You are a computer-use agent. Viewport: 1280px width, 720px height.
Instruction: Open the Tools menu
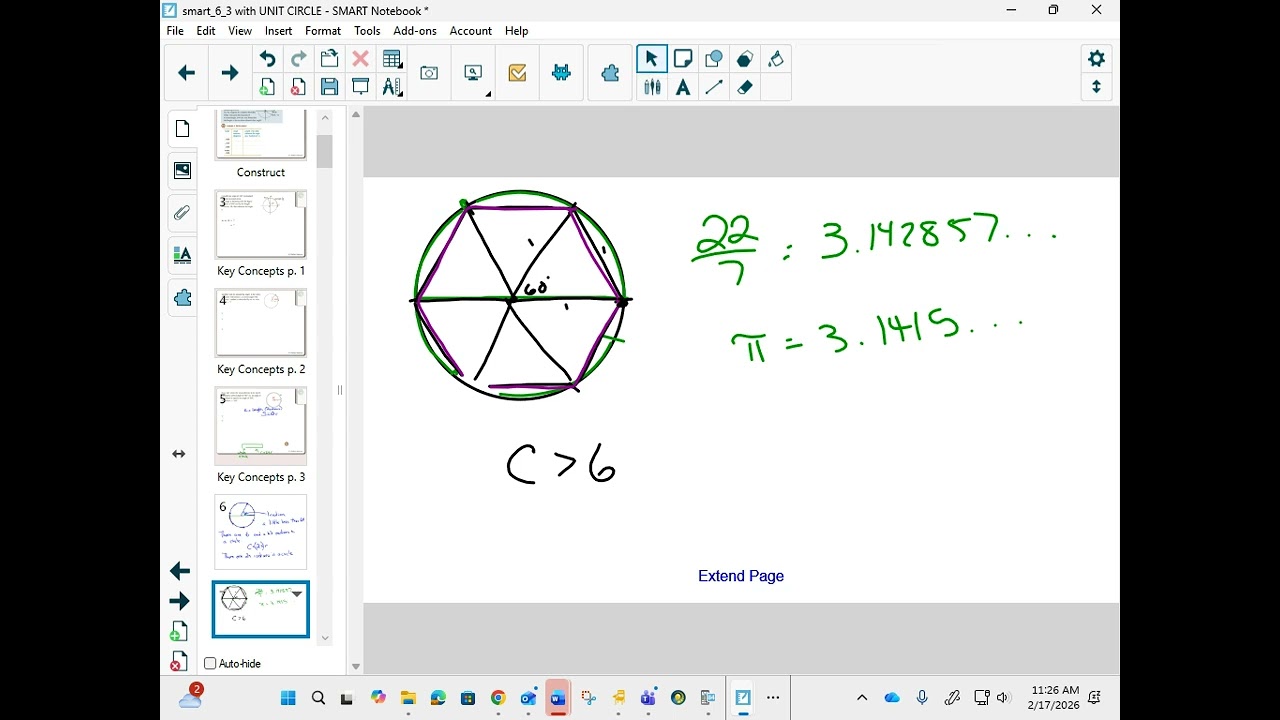pos(367,31)
